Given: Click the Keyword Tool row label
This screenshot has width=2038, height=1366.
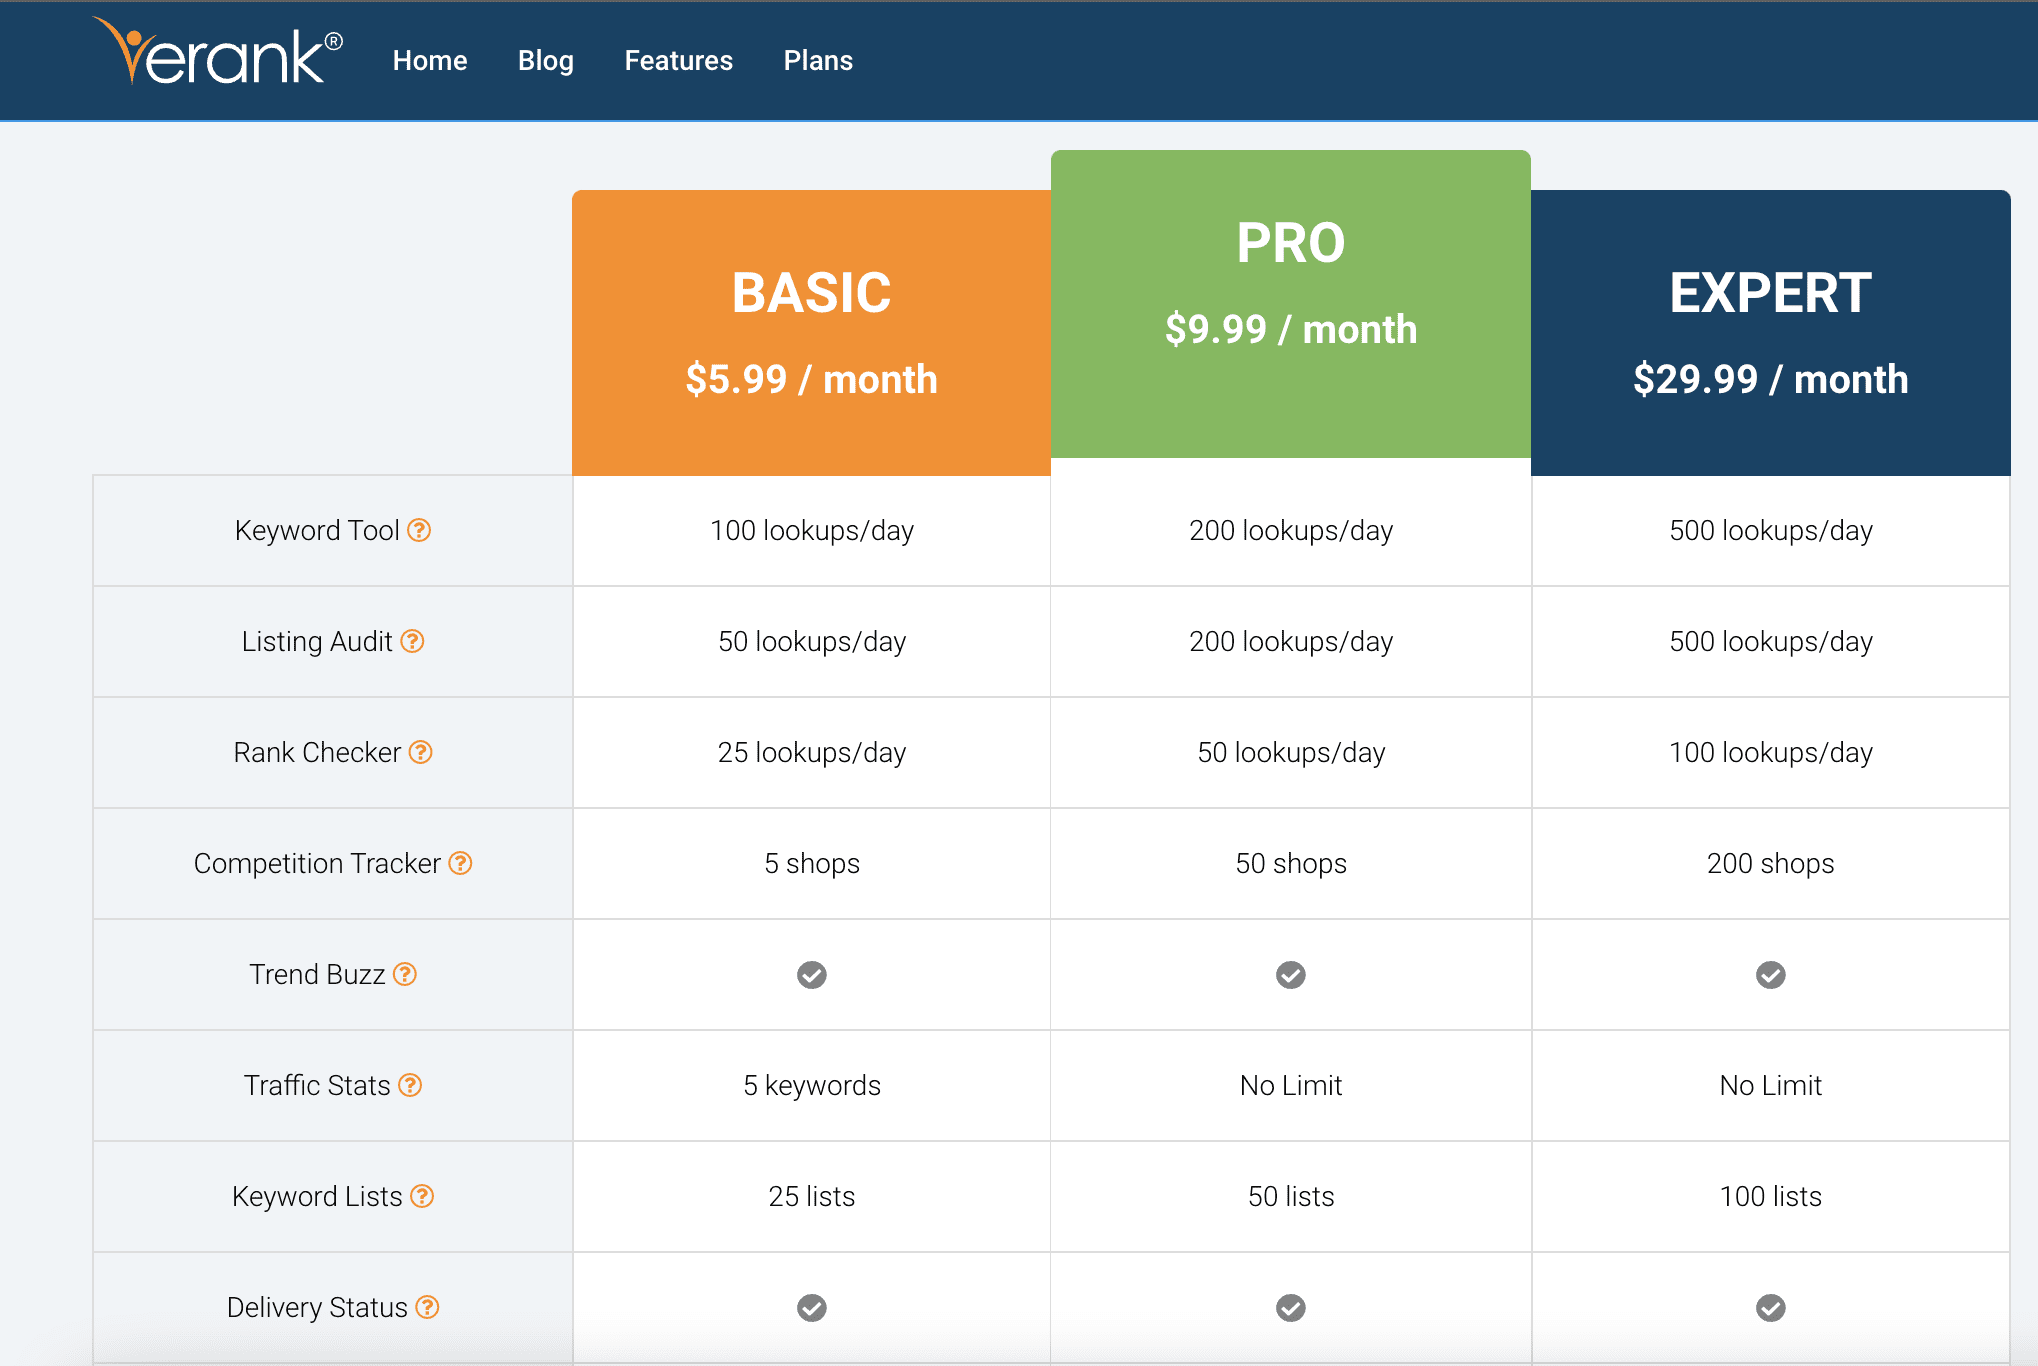Looking at the screenshot, I should pyautogui.click(x=317, y=530).
